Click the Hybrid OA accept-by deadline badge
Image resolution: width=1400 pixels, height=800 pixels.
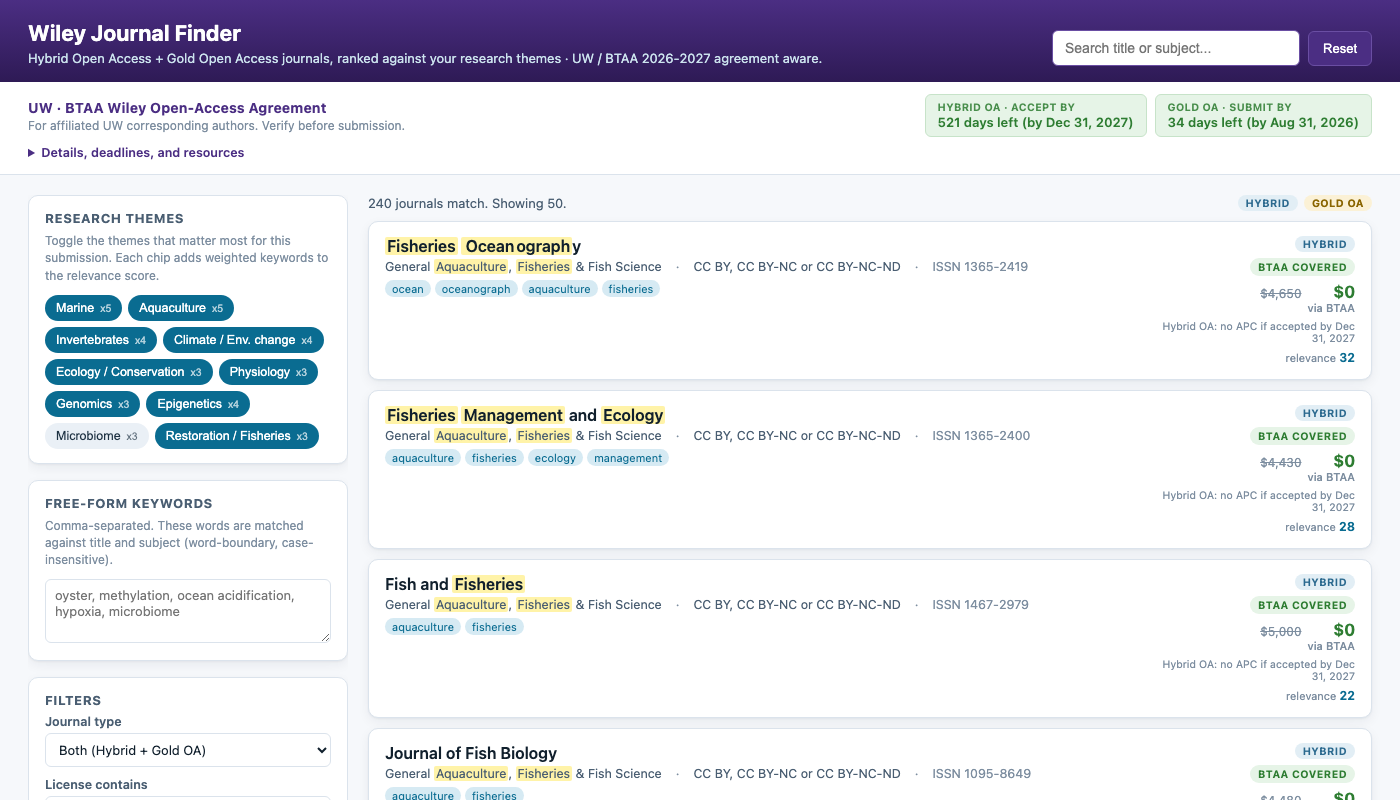(1035, 115)
